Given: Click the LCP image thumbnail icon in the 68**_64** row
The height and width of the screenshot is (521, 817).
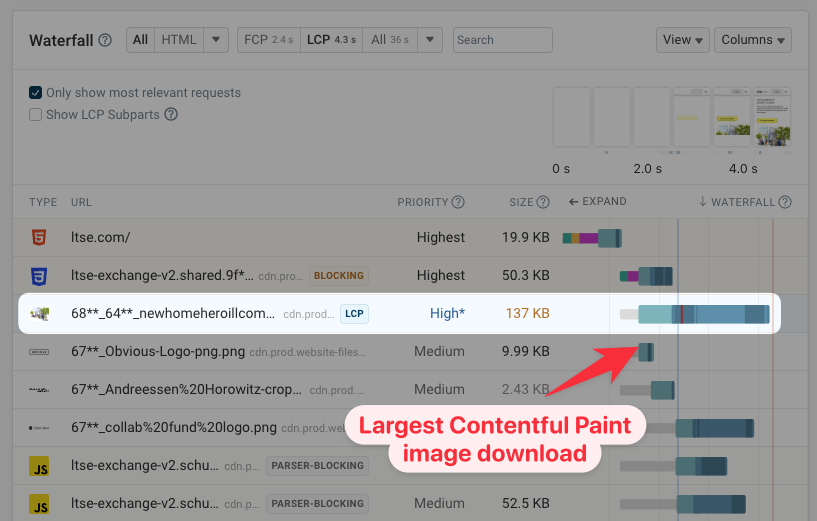Looking at the screenshot, I should [x=40, y=314].
